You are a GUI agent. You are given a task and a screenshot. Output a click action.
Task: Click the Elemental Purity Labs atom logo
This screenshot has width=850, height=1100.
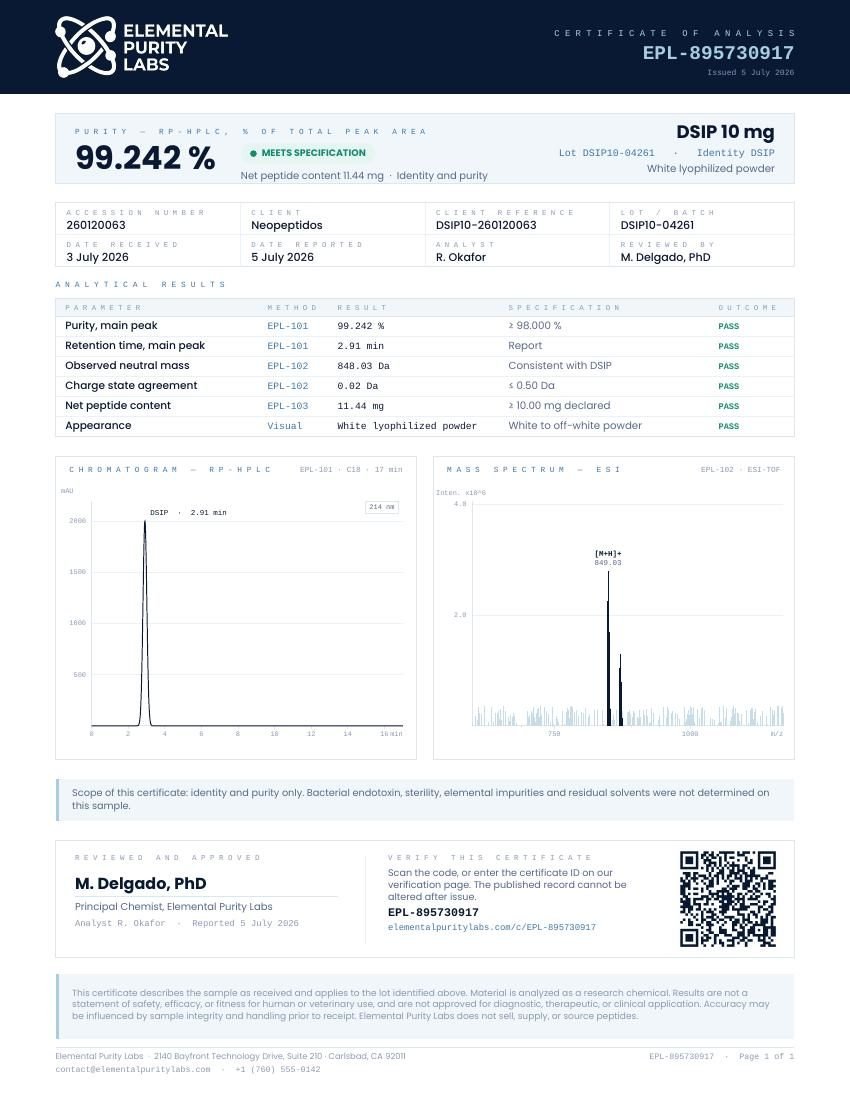pyautogui.click(x=86, y=47)
